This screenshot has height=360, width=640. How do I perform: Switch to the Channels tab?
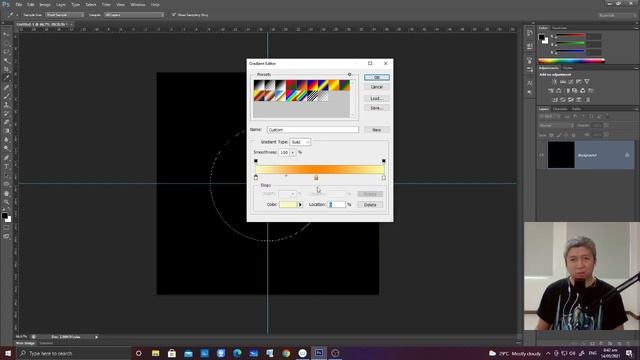point(560,109)
